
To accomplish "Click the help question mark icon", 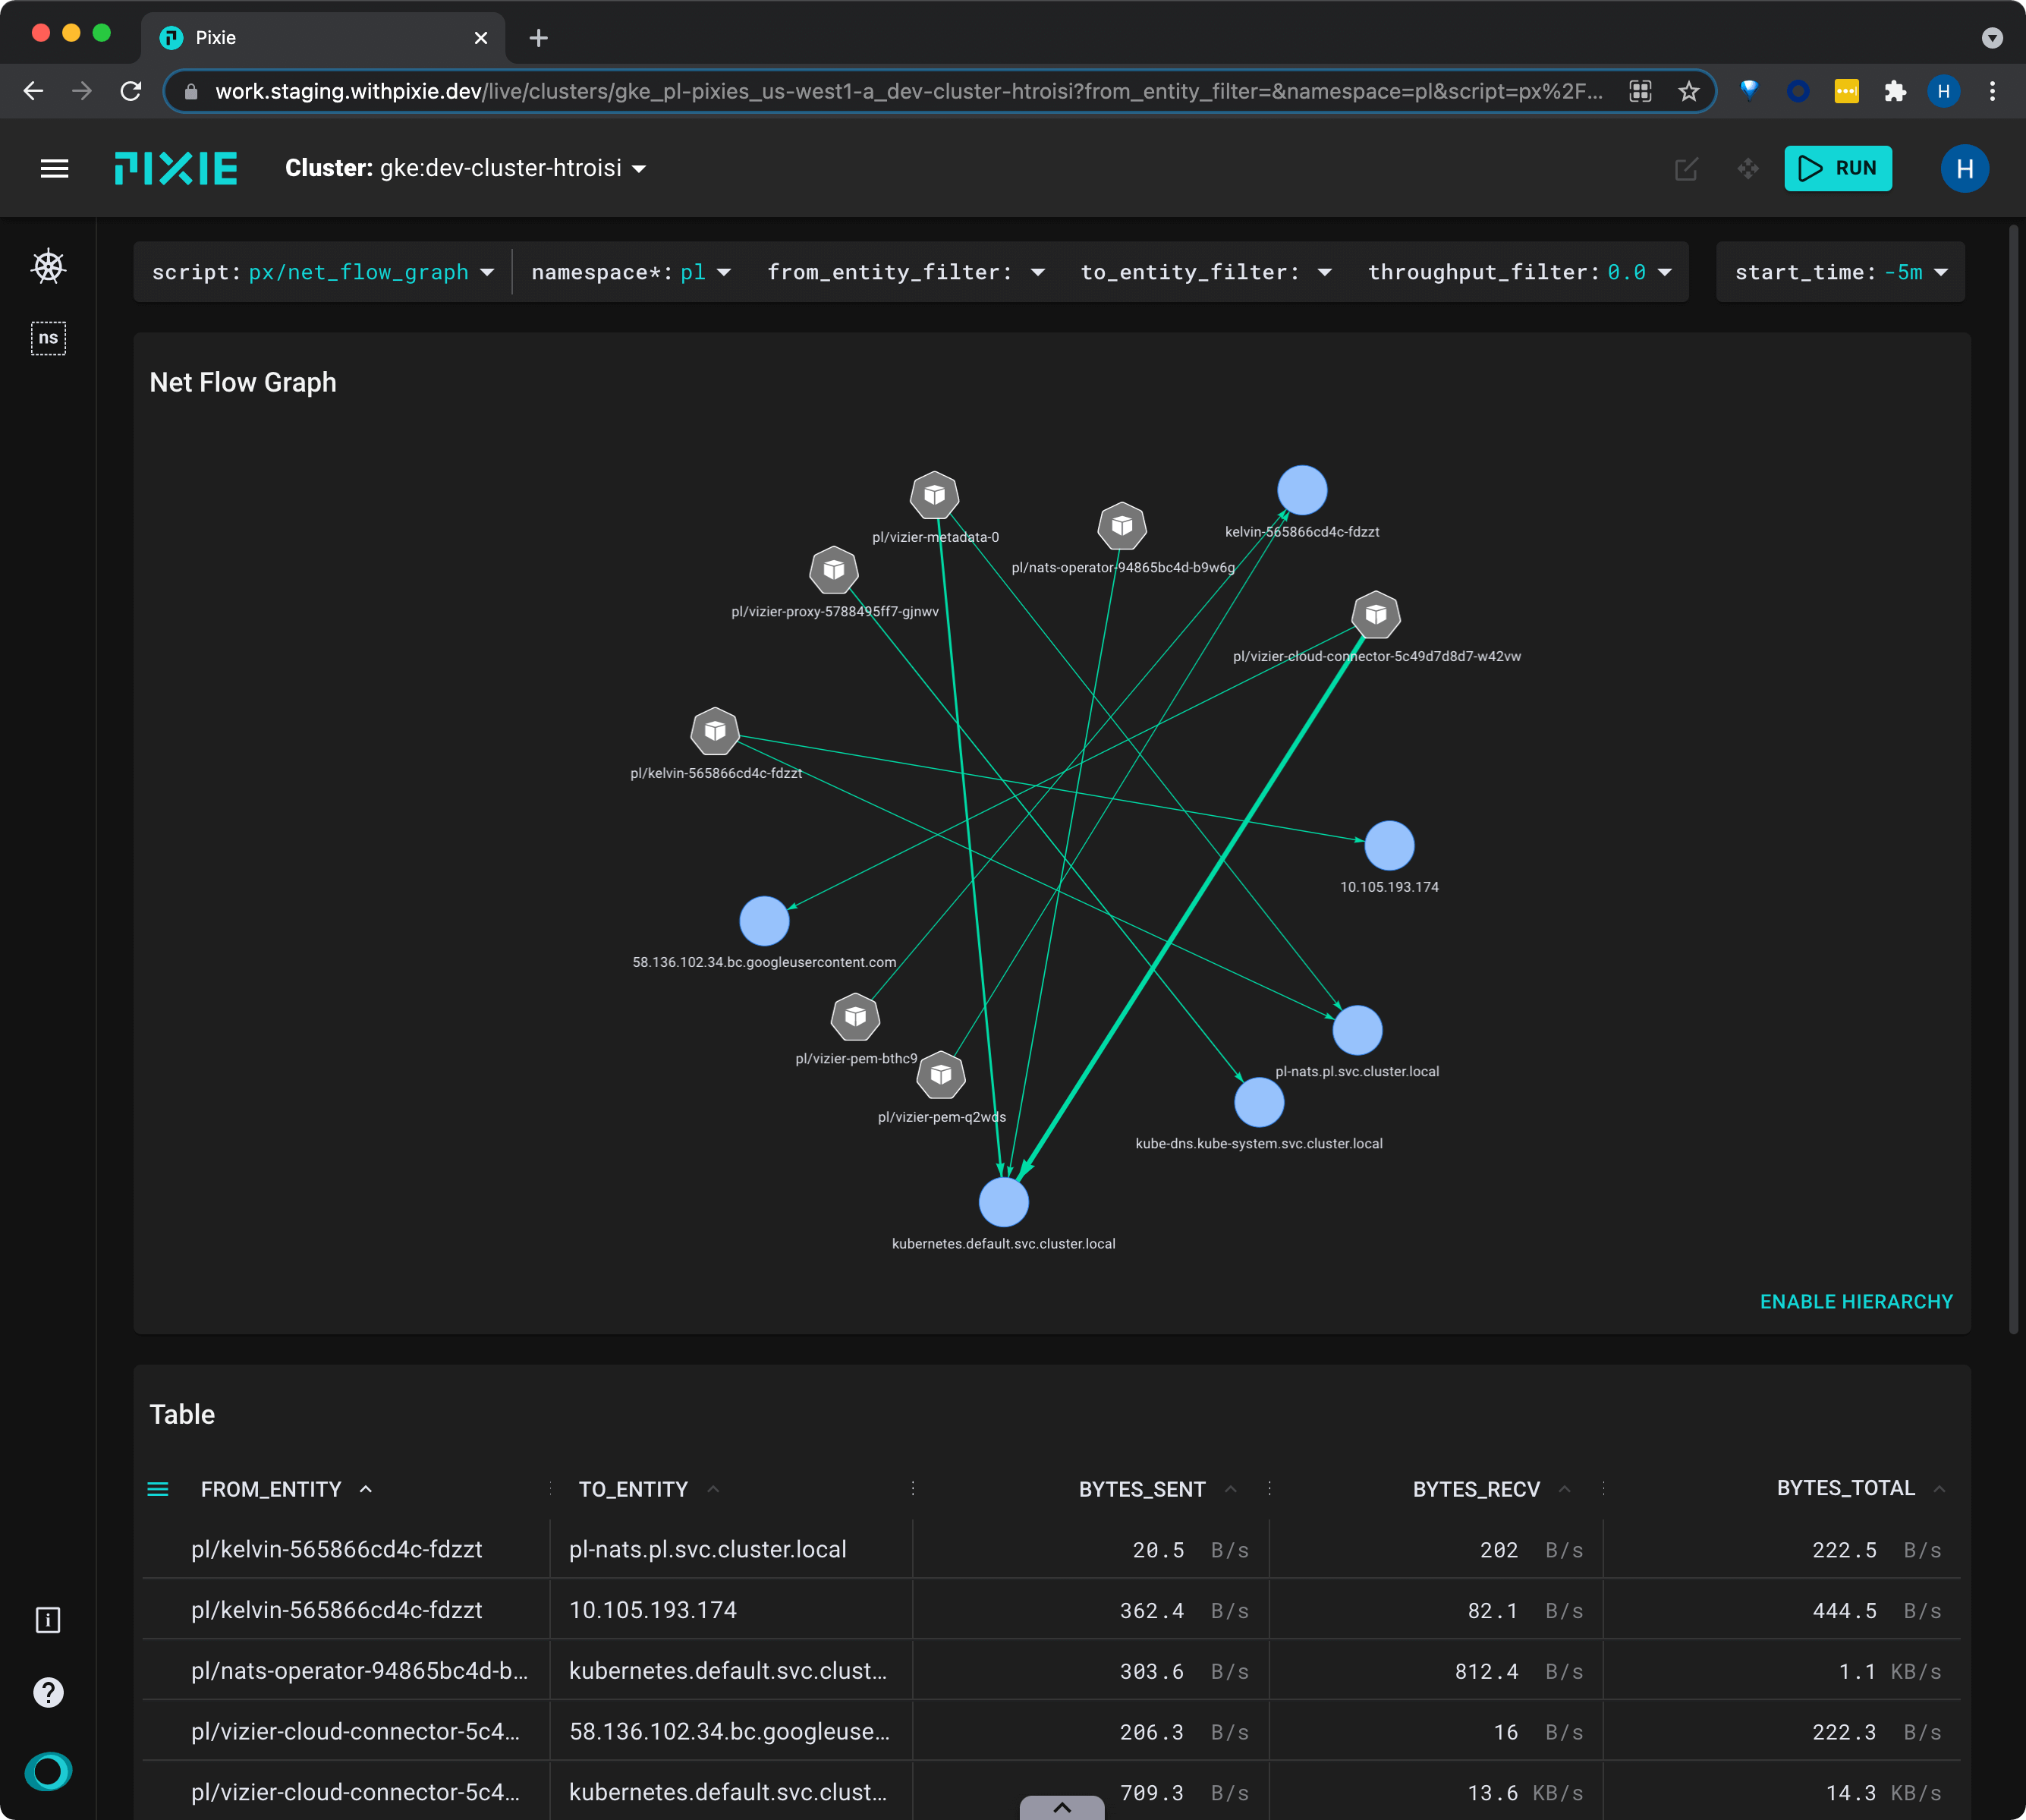I will click(48, 1692).
